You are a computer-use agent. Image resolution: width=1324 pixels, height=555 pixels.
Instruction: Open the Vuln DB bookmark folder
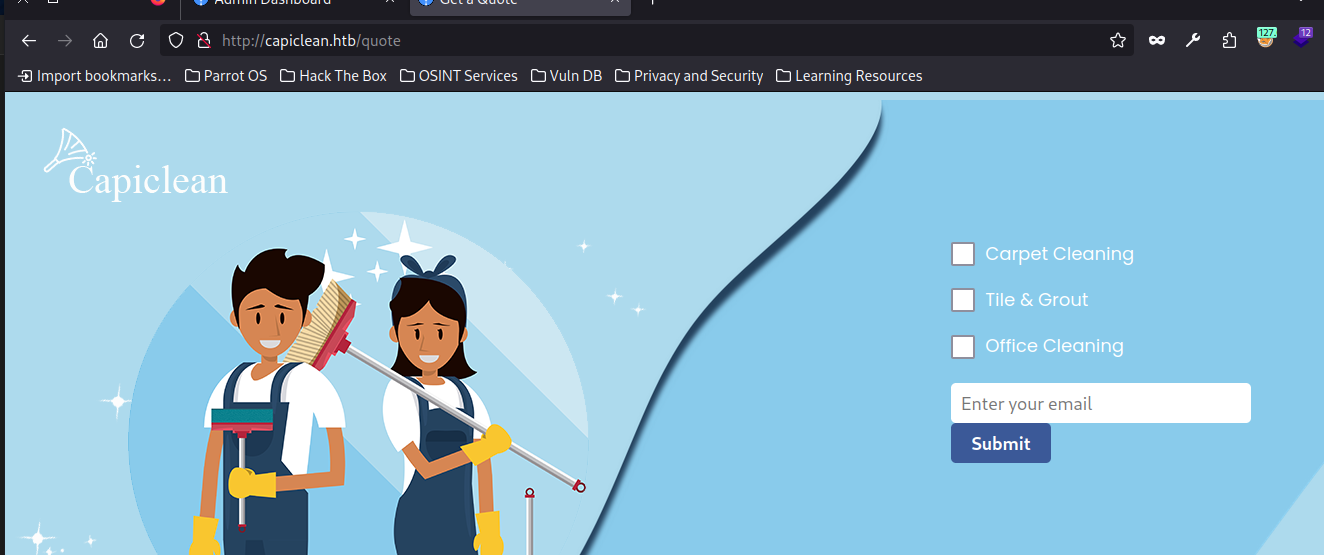[566, 76]
